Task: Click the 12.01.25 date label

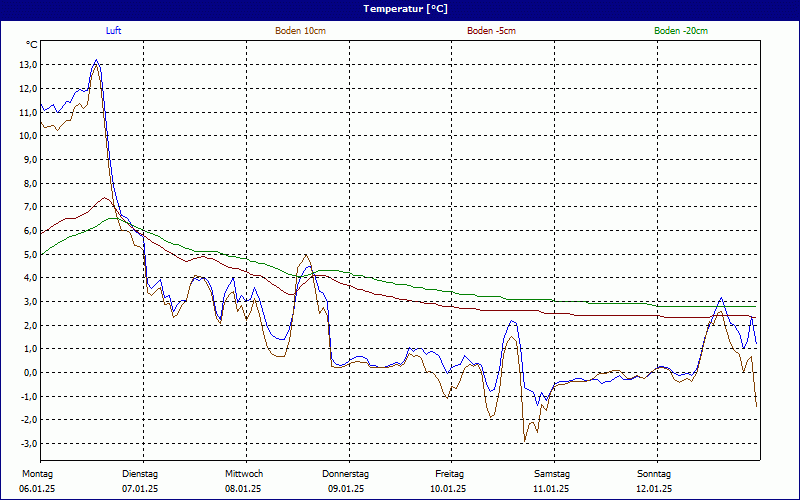Action: 654,489
